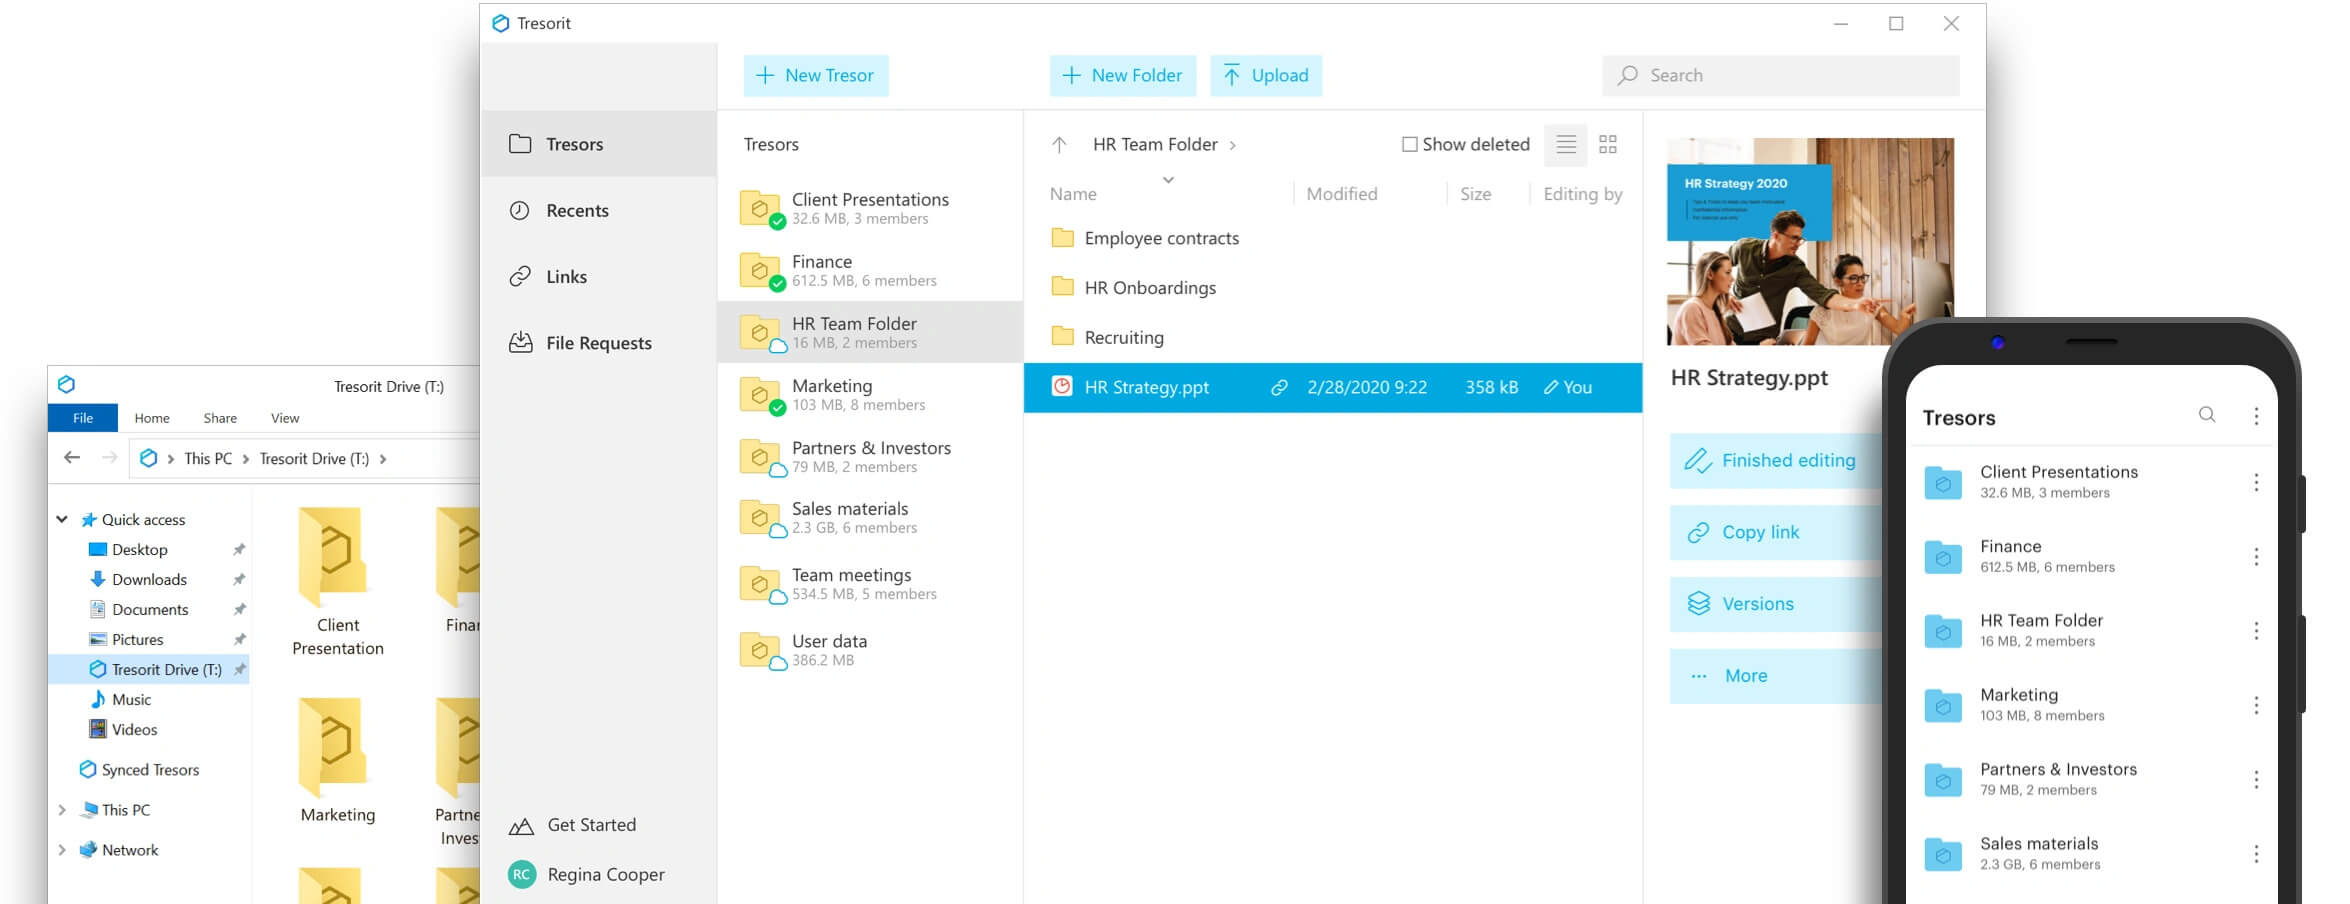Select Downloads in Quick access

(138, 580)
